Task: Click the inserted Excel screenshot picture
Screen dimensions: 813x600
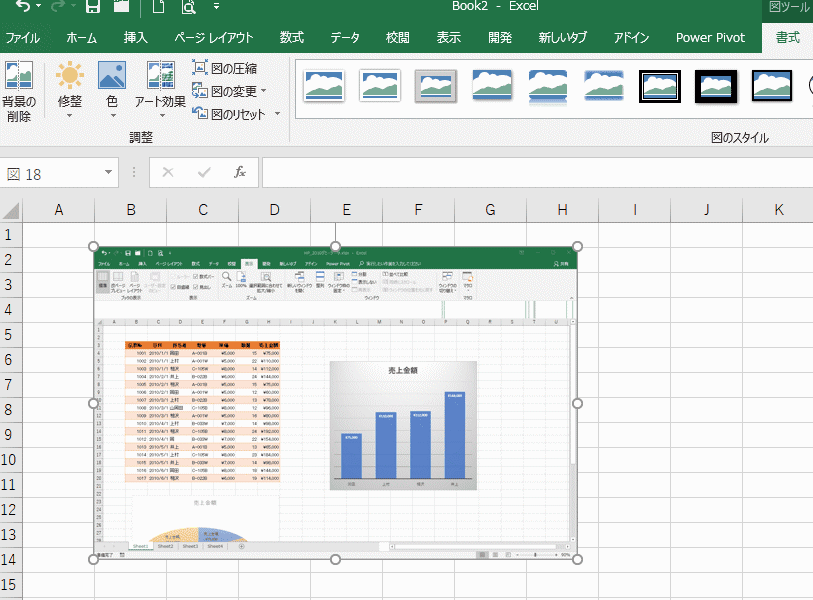Action: [x=335, y=403]
